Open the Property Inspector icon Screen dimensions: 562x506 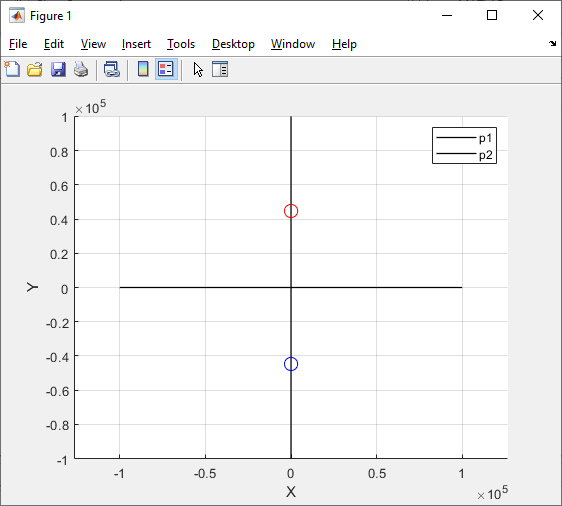[x=220, y=69]
